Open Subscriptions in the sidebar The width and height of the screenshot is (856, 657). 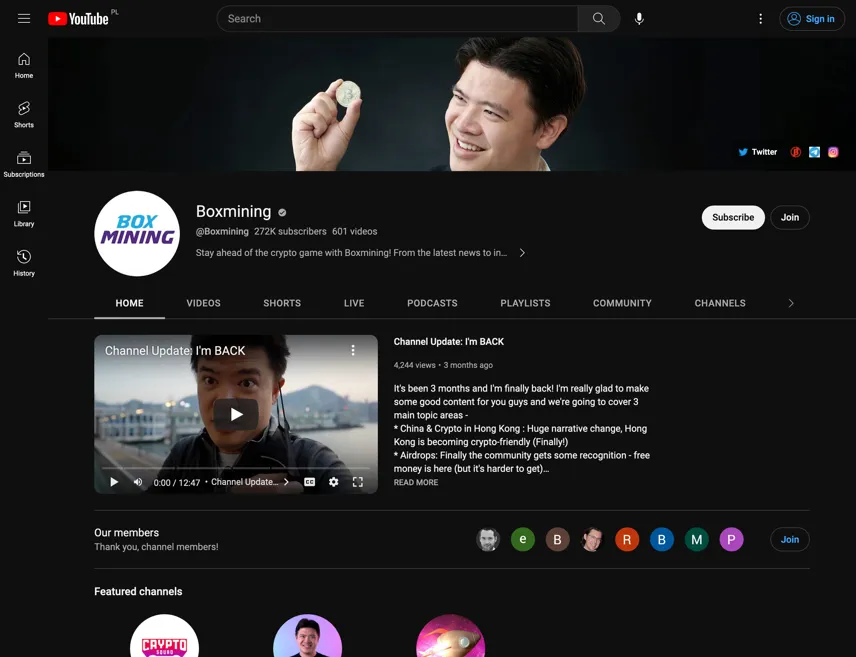click(24, 164)
